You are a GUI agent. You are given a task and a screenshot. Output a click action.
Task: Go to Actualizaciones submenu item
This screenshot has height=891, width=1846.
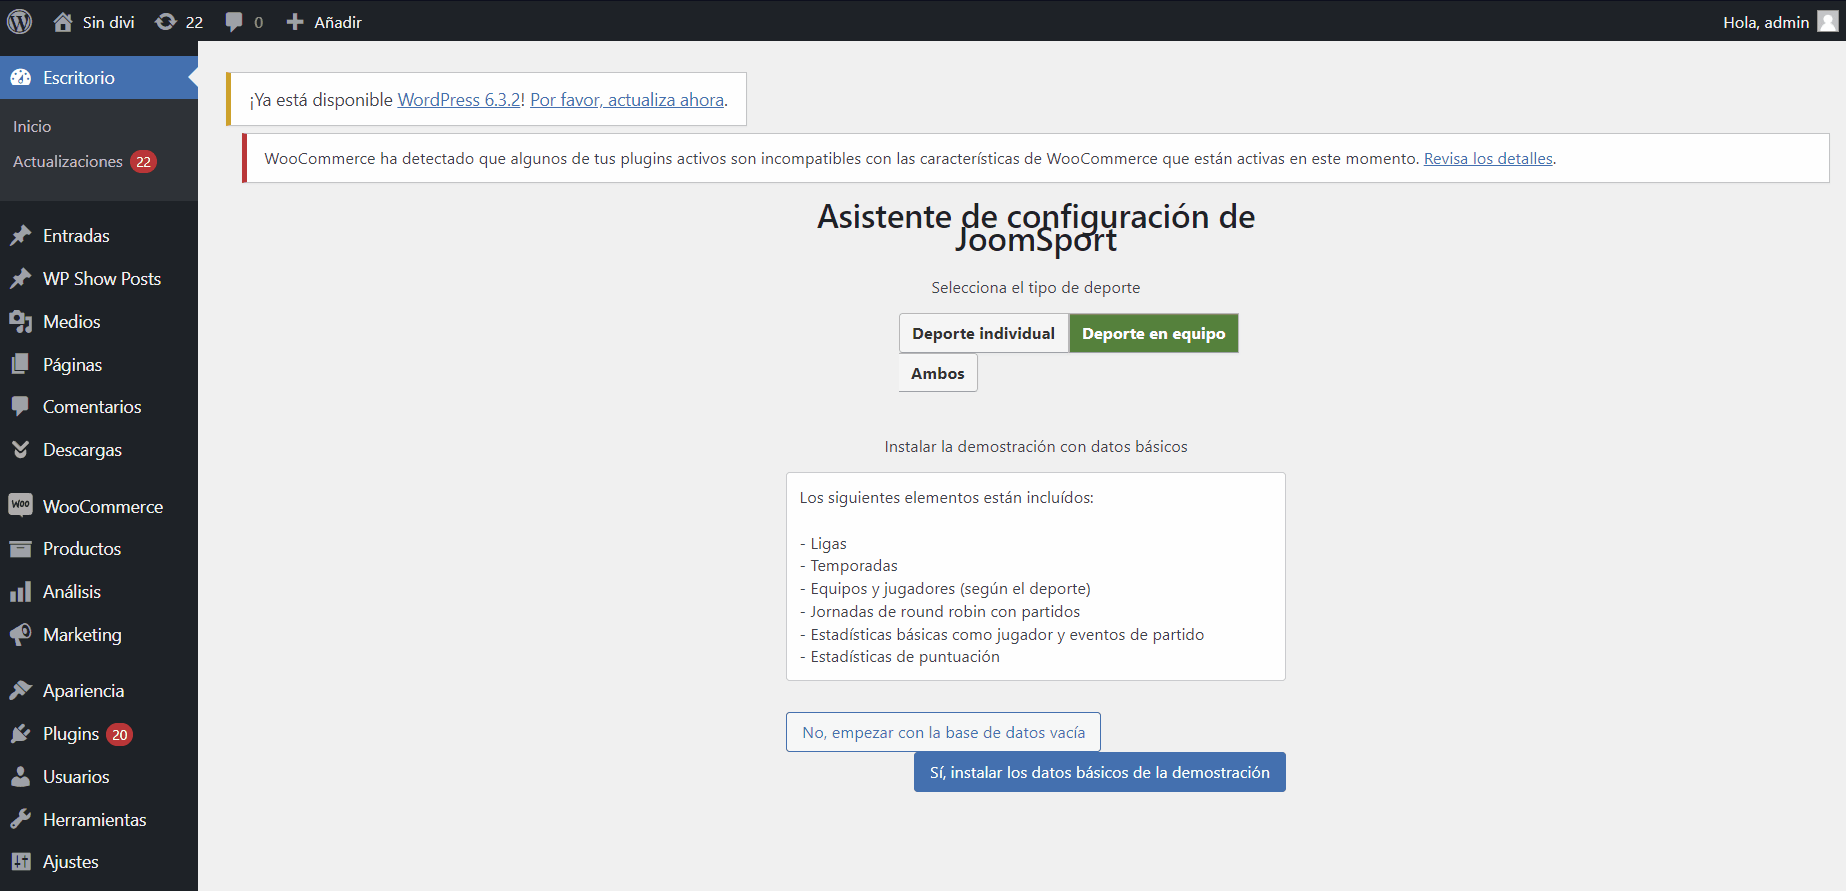click(x=68, y=162)
